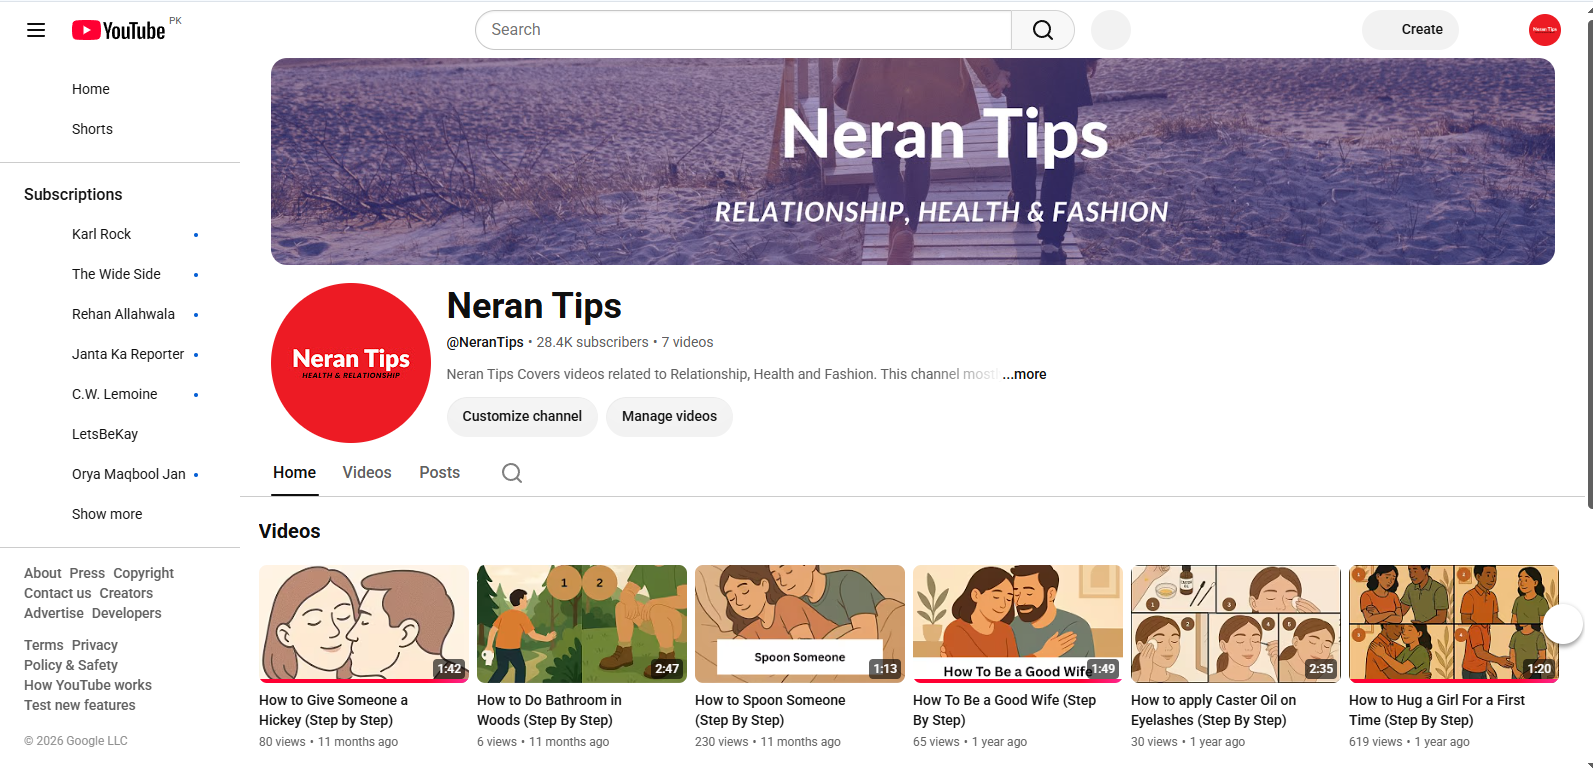Open the Copyright footer link
Image resolution: width=1593 pixels, height=772 pixels.
tap(144, 573)
